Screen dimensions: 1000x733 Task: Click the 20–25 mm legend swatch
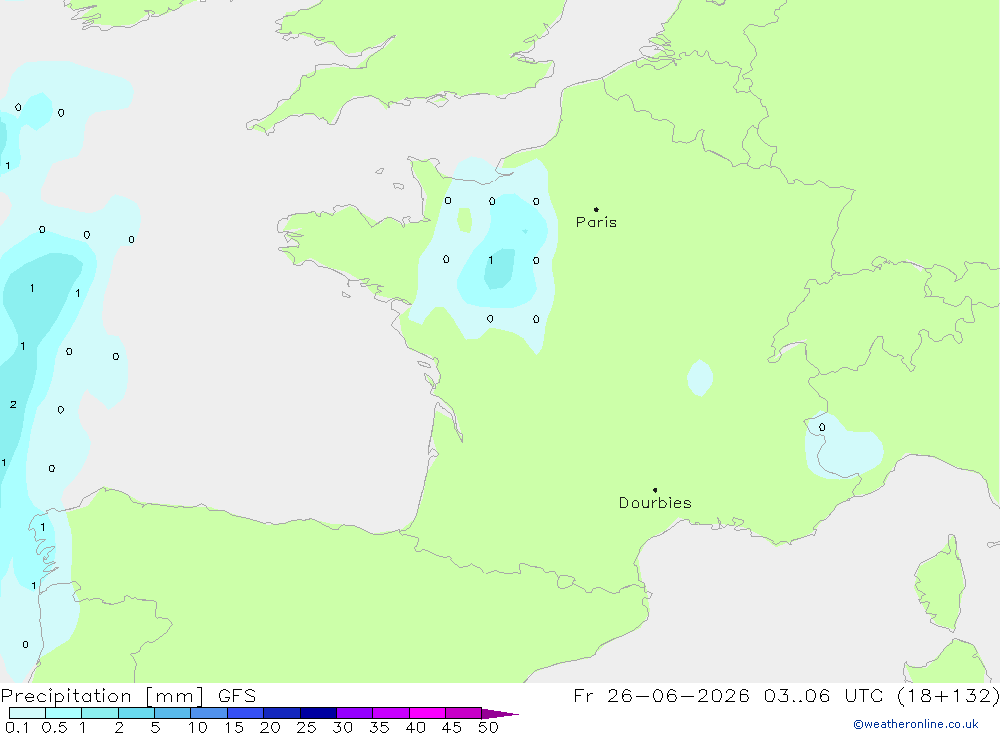point(282,713)
